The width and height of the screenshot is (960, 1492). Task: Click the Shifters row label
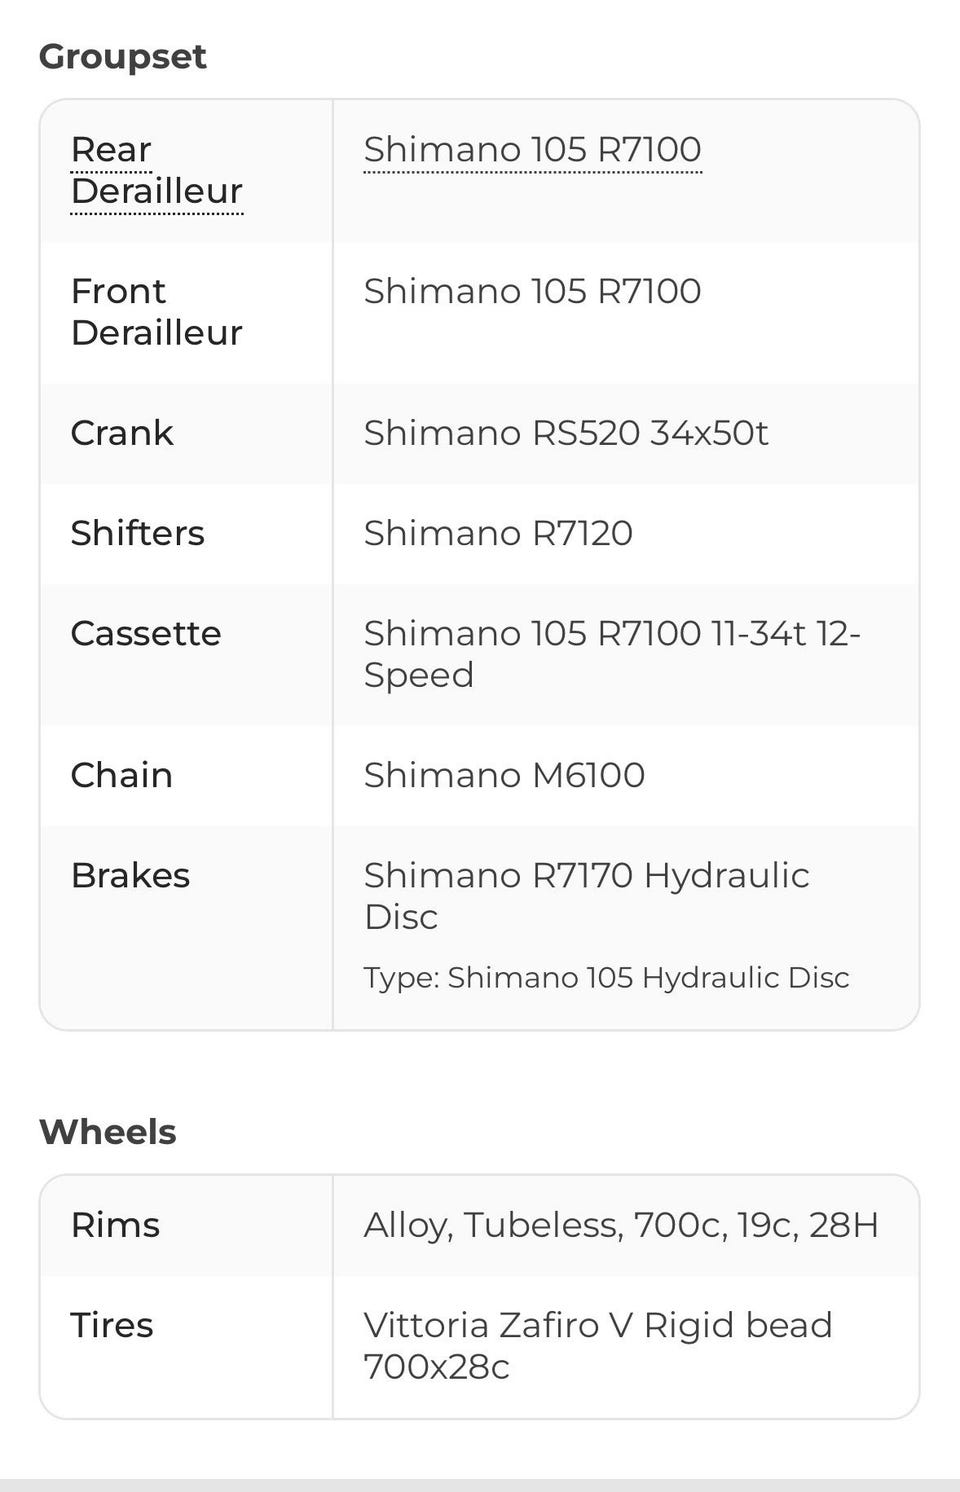point(137,533)
